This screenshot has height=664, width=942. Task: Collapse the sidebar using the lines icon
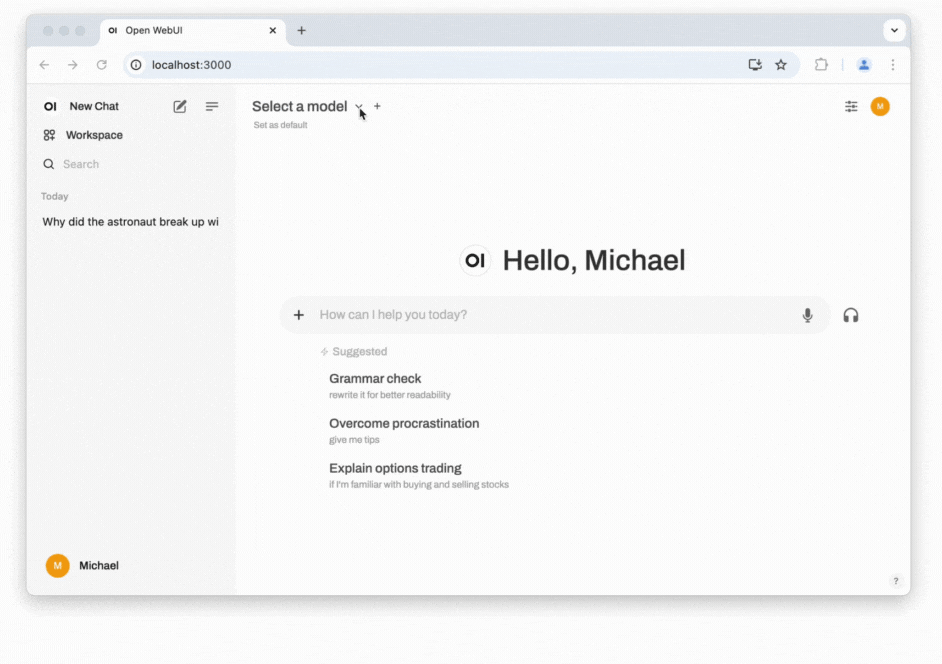pos(211,106)
